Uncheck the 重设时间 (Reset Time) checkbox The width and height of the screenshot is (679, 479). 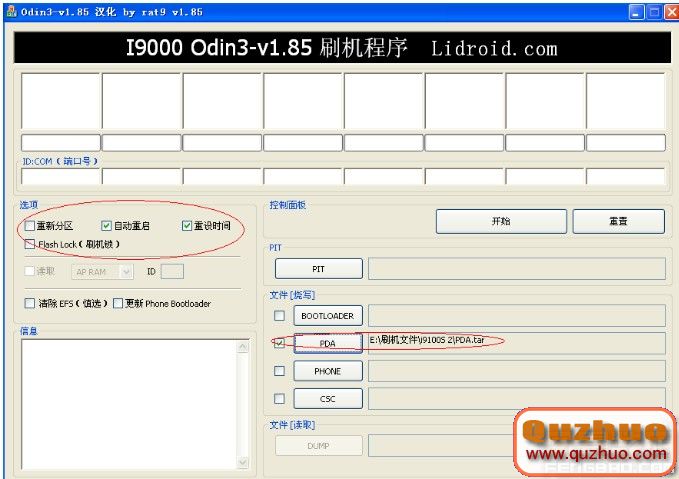click(x=187, y=226)
